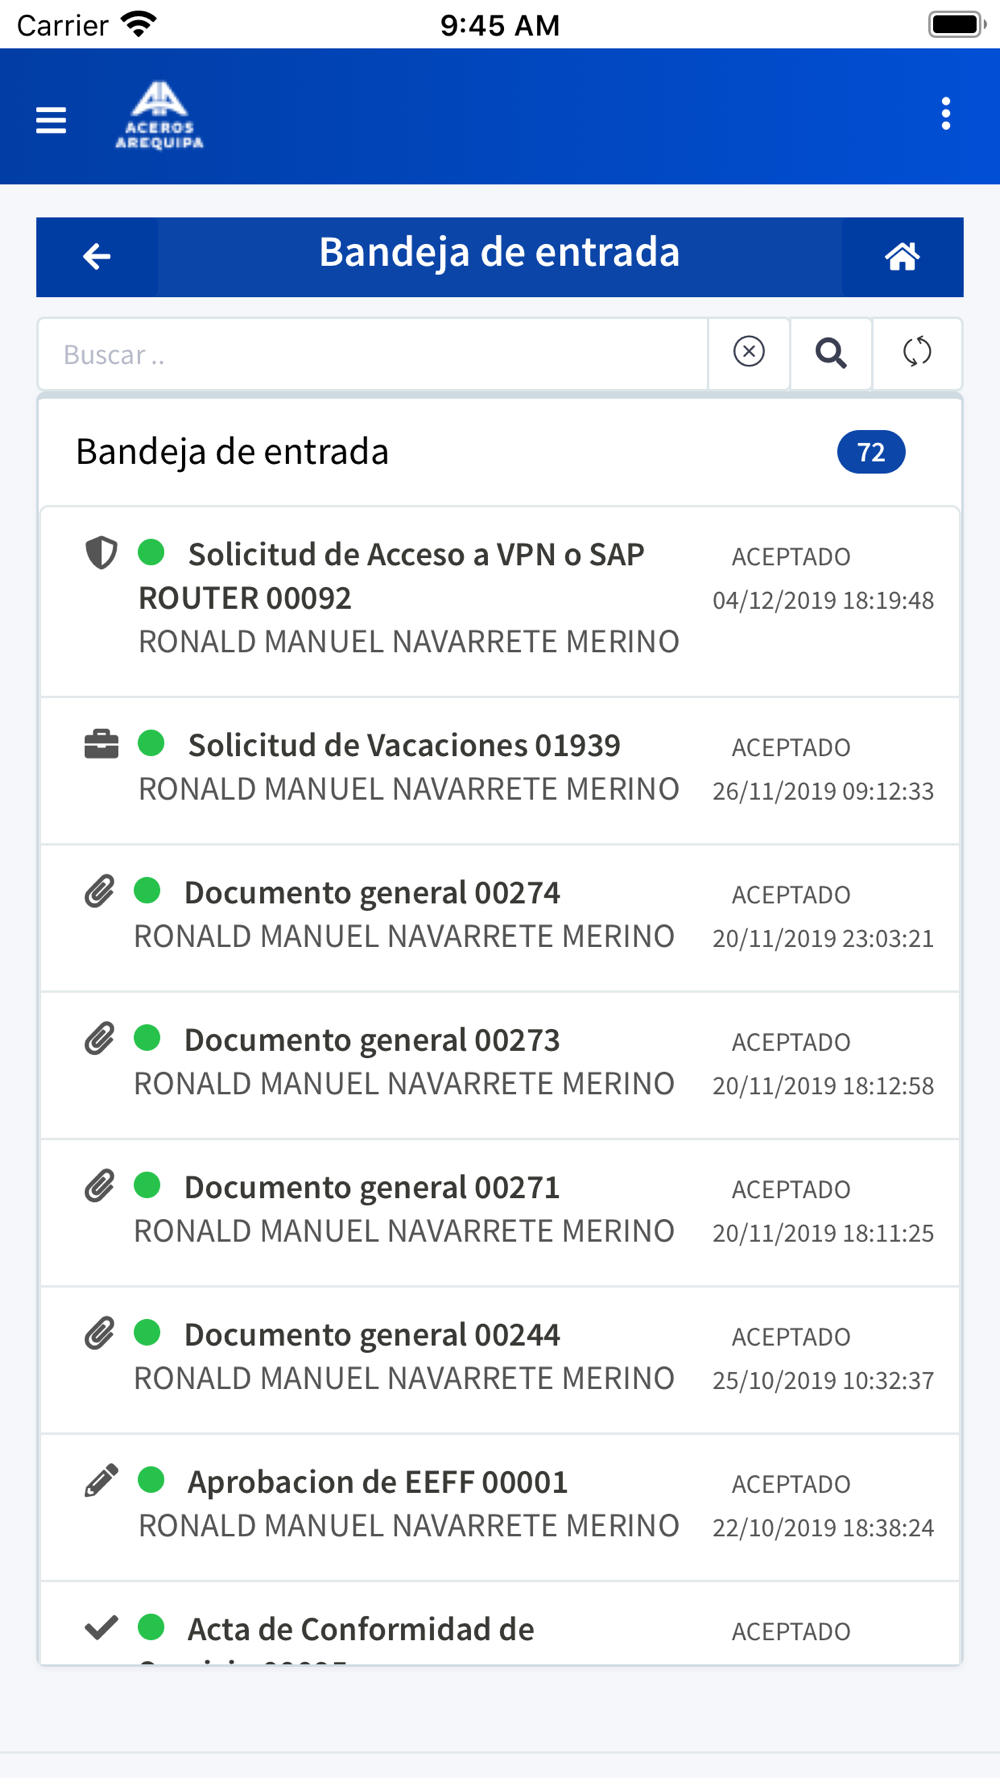Click the 72 count badge
Screen dimensions: 1000x1778
click(871, 452)
